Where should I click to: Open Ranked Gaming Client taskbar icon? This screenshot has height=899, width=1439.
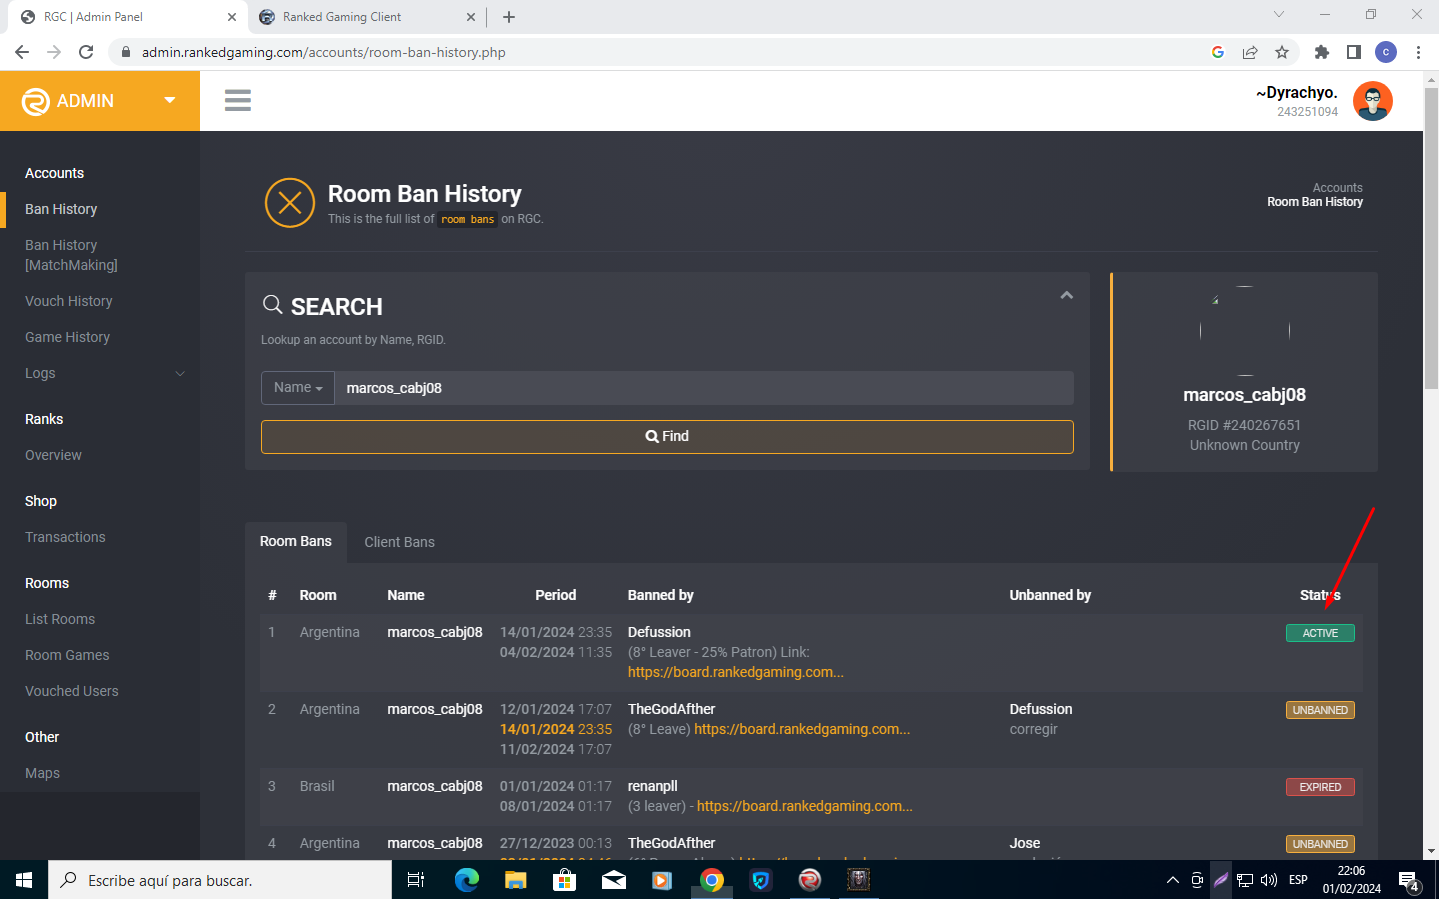pos(810,880)
